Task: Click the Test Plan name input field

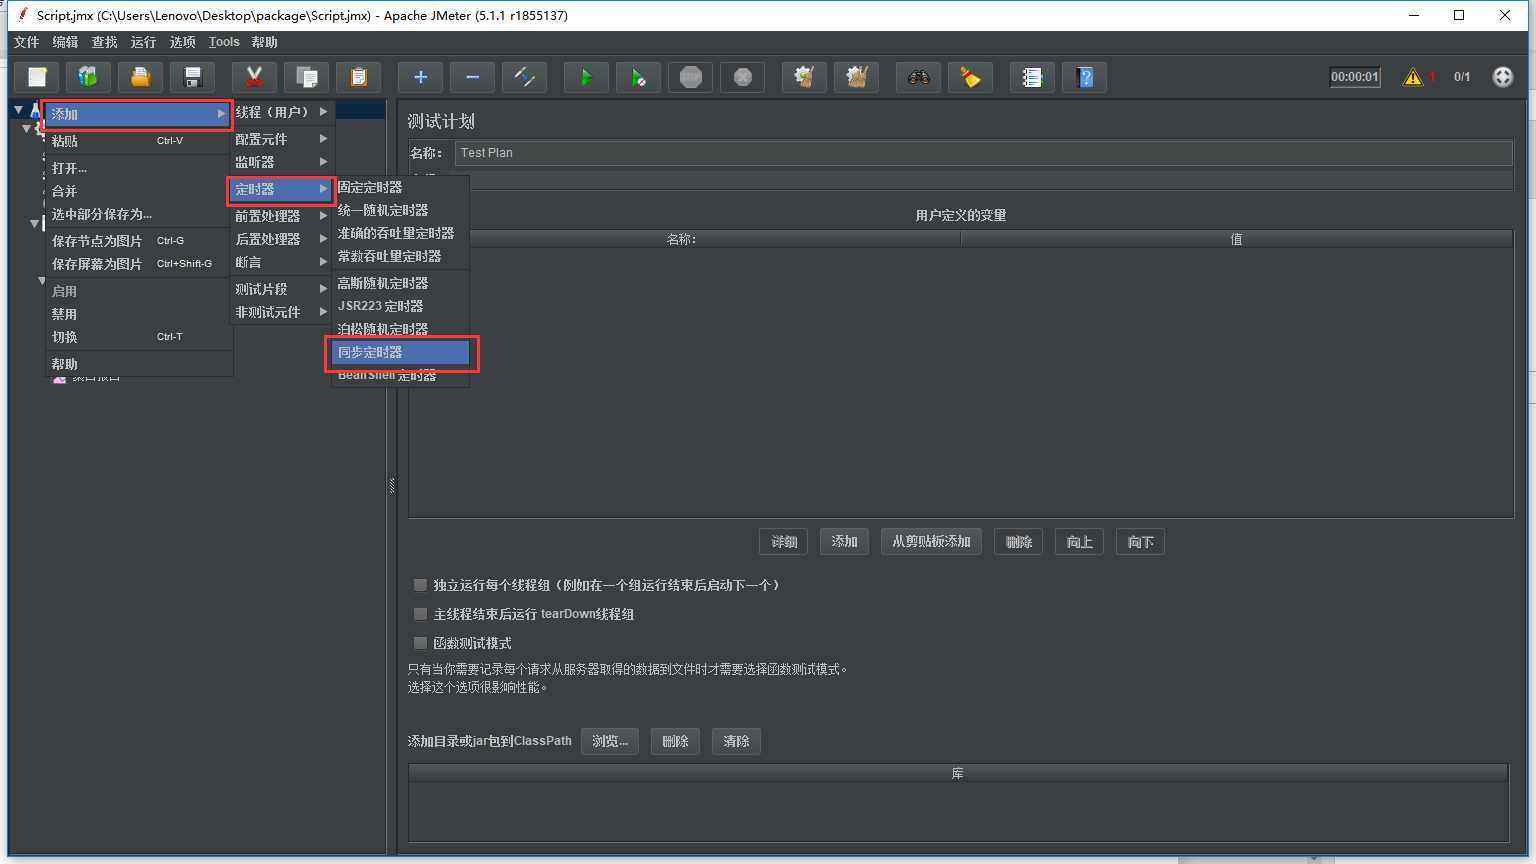Action: [983, 153]
